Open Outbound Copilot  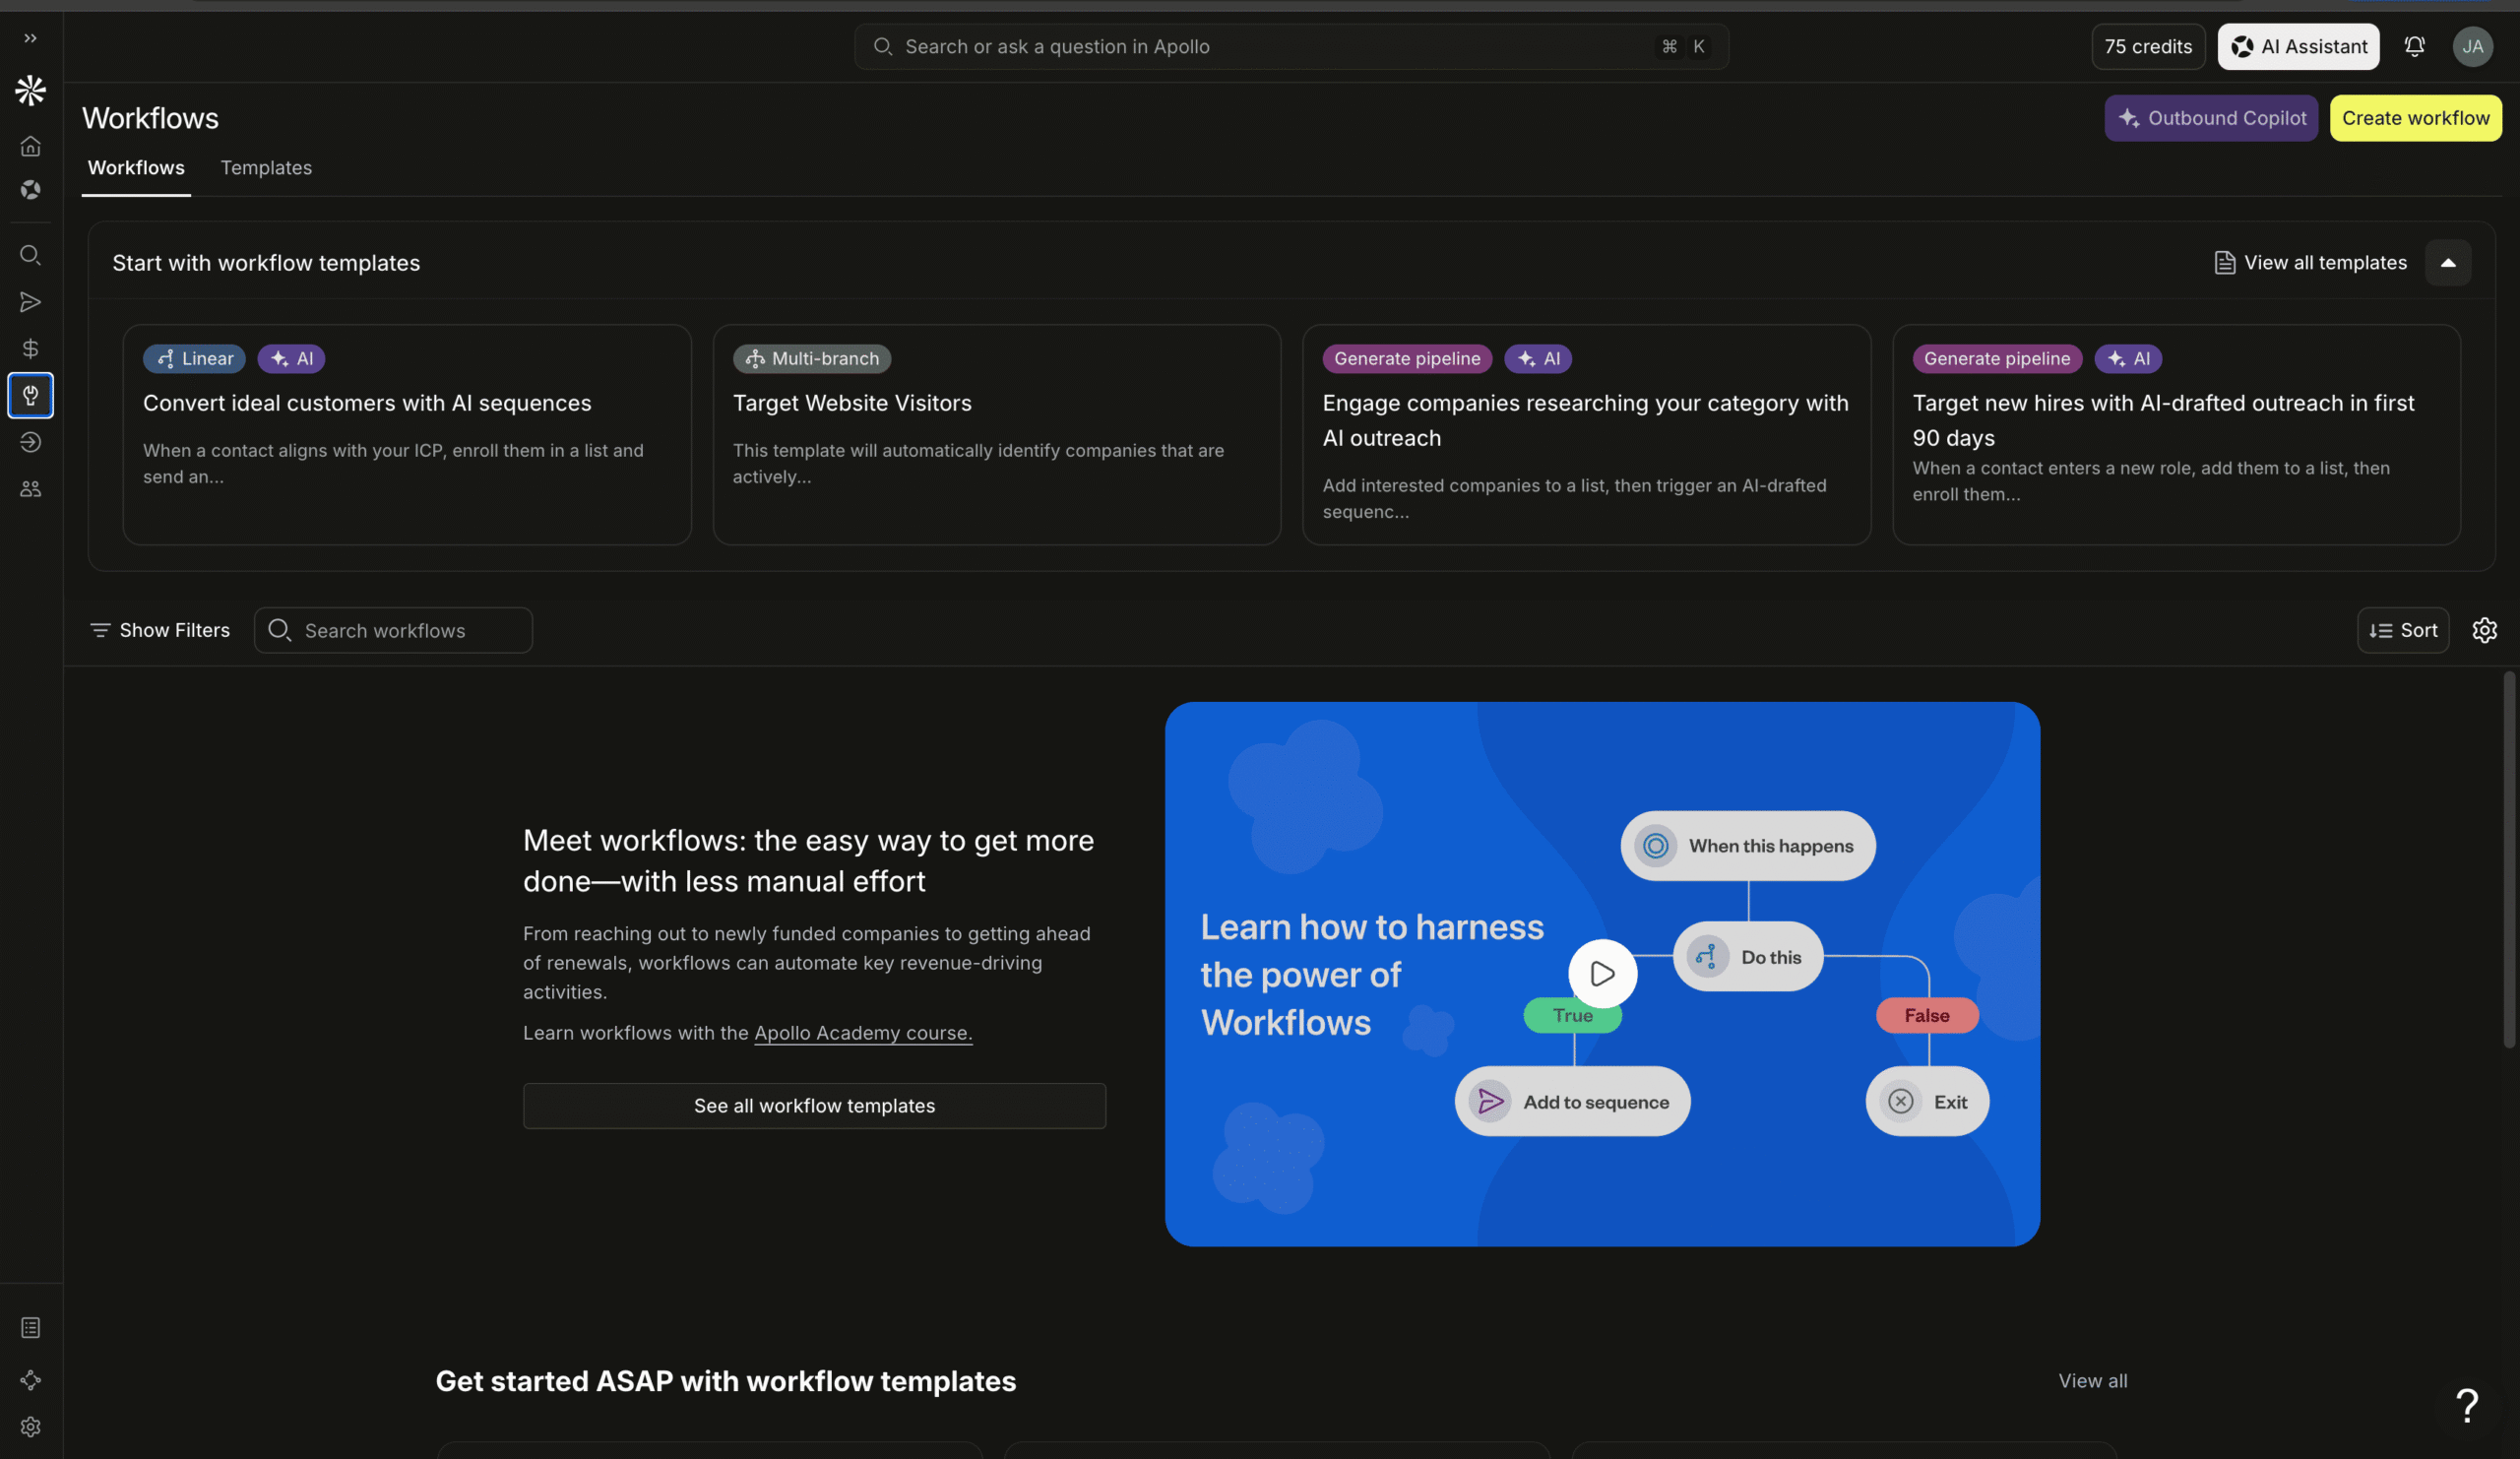[x=2211, y=118]
